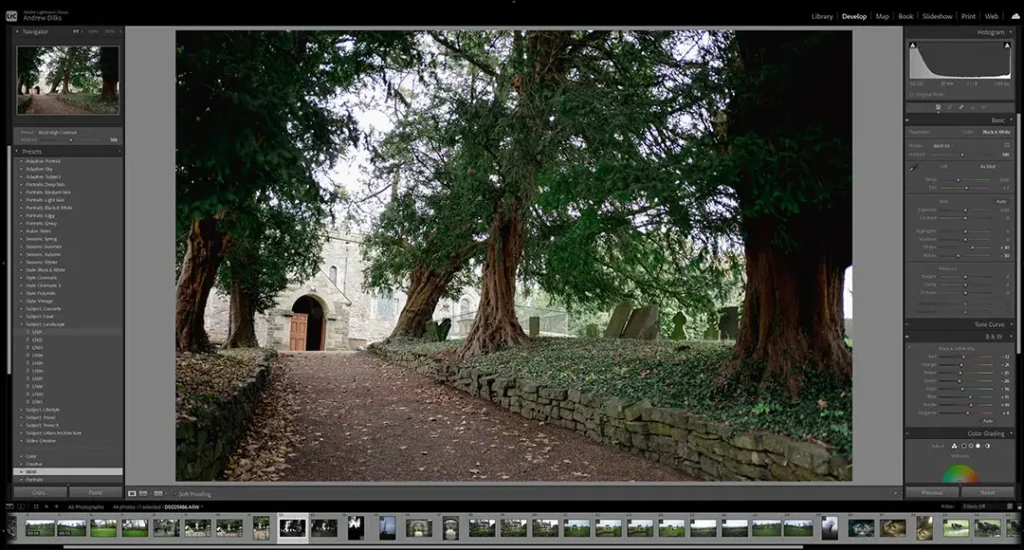Click the Paste settings button
The height and width of the screenshot is (550, 1024).
95,493
